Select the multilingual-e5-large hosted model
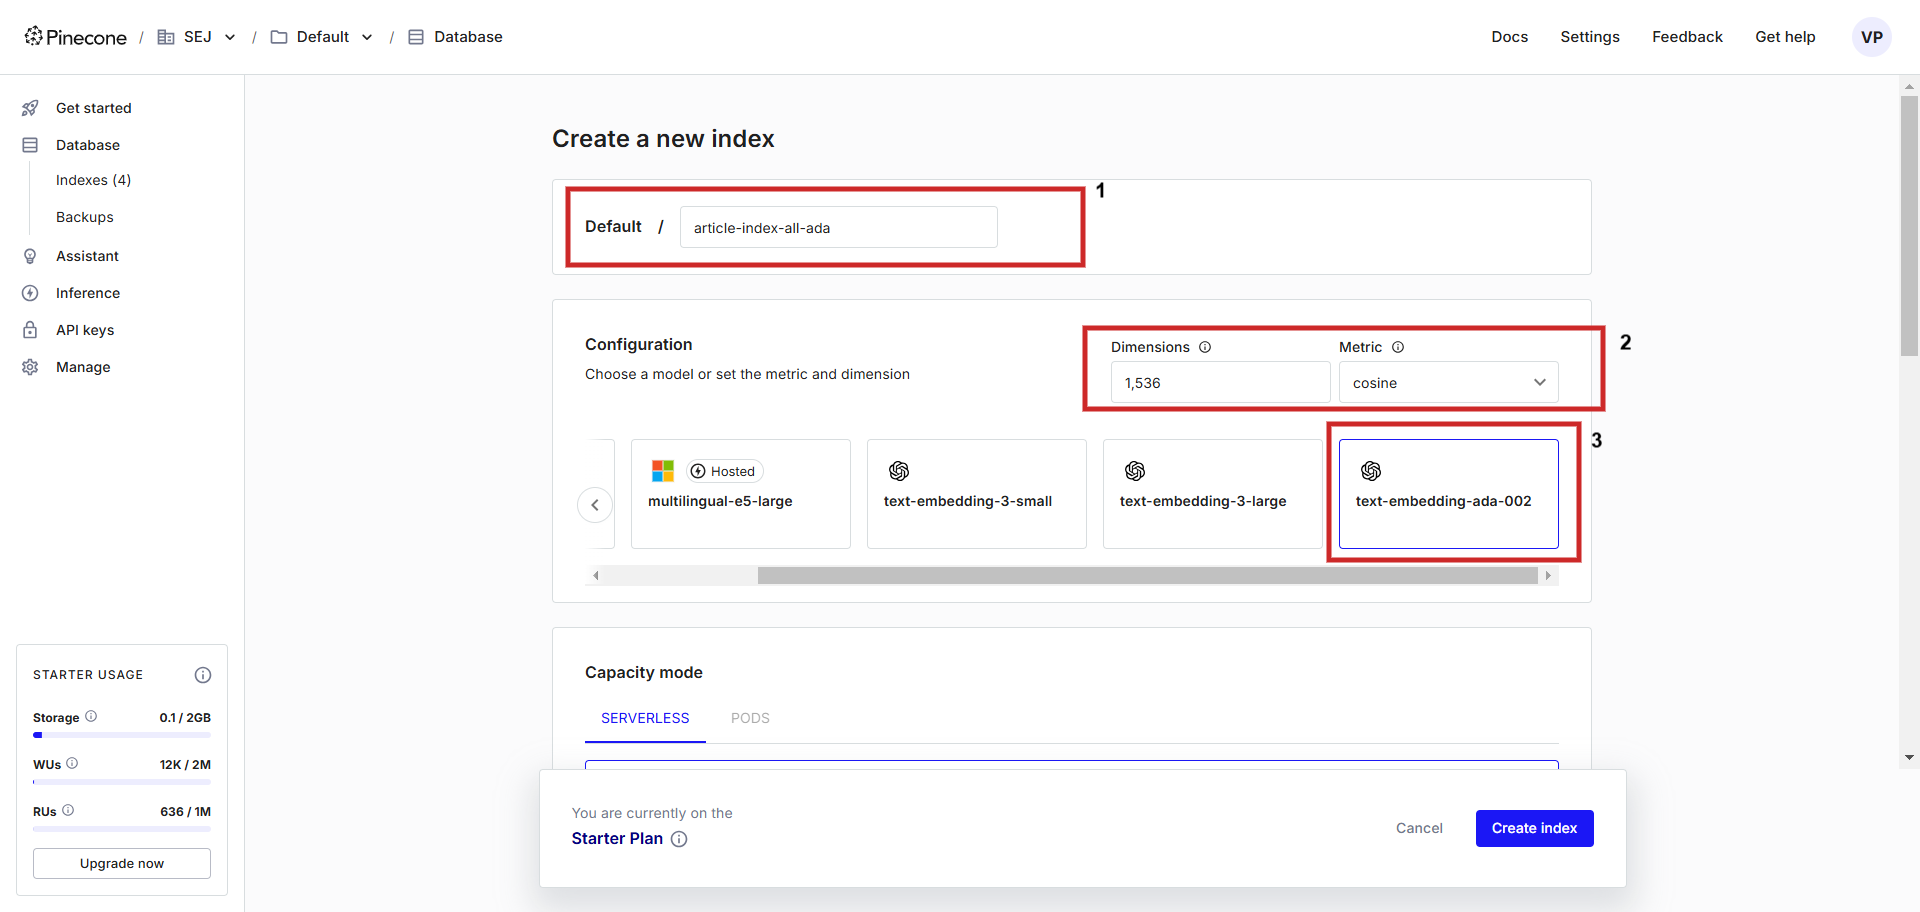The image size is (1920, 912). click(x=740, y=494)
